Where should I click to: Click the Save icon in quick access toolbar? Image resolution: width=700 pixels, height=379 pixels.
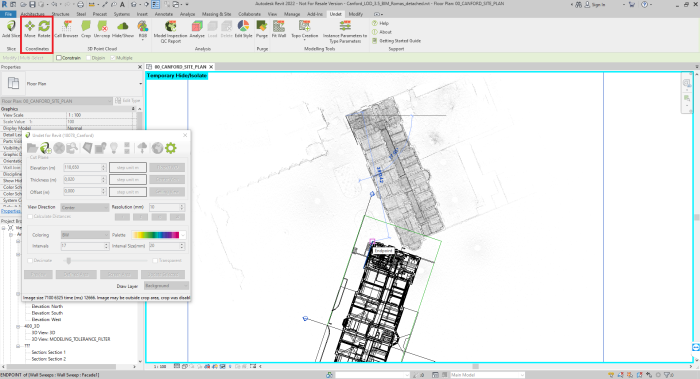(32, 4)
